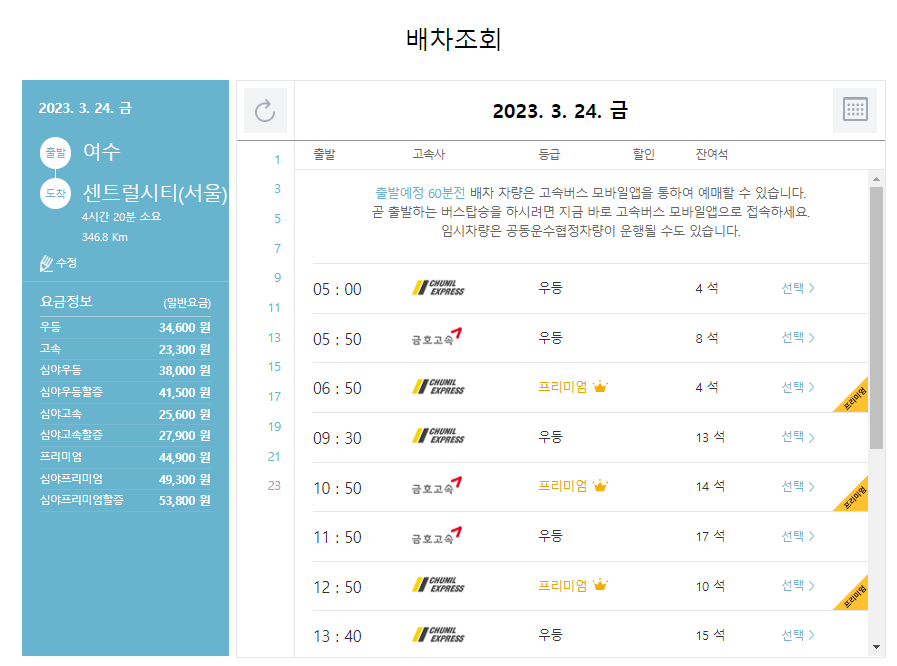Screen dimensions: 897x666
Task: Jump to hour 15 in time list
Action: click(275, 367)
